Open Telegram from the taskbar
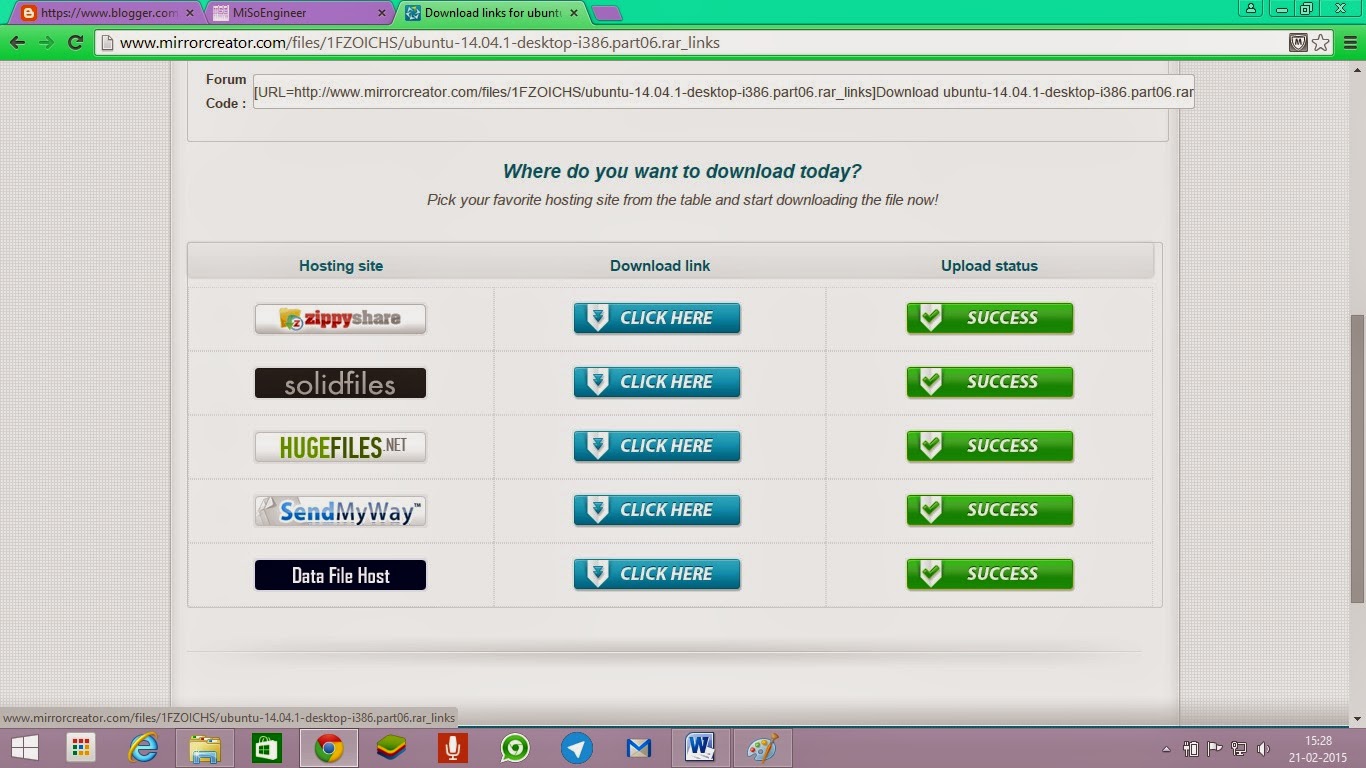The width and height of the screenshot is (1366, 768). point(577,747)
